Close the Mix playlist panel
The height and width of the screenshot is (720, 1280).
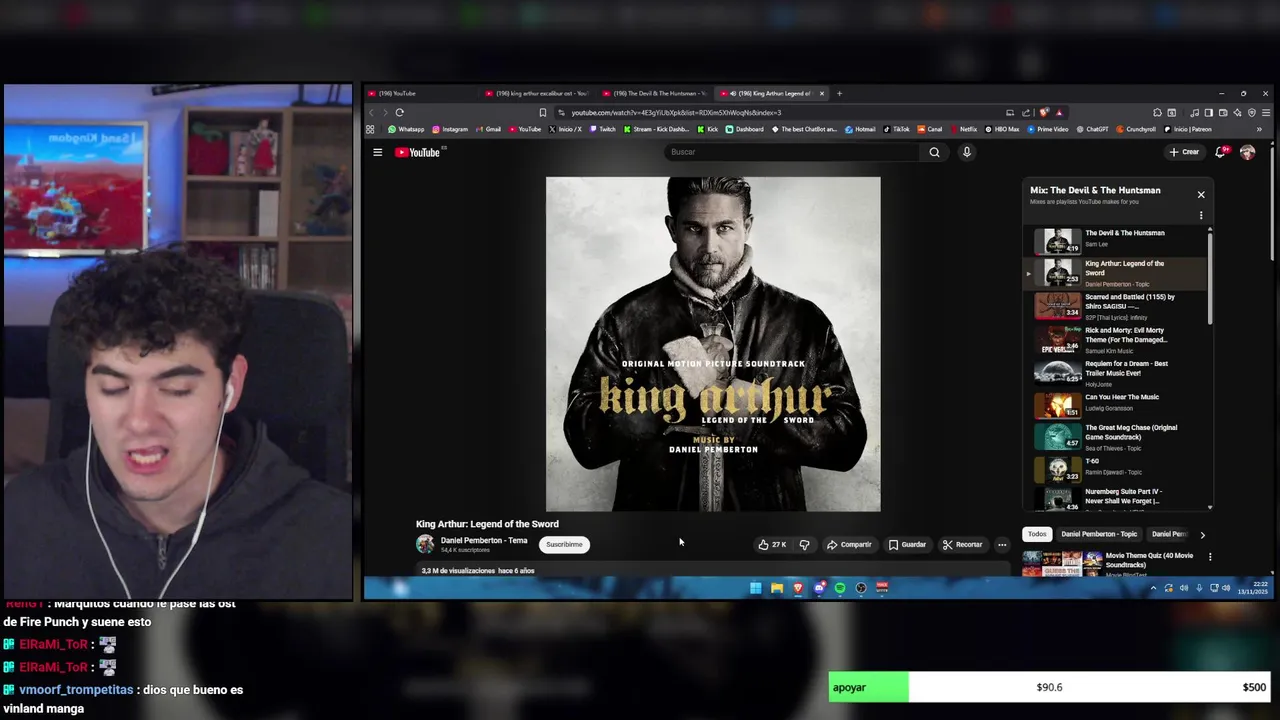click(1201, 194)
